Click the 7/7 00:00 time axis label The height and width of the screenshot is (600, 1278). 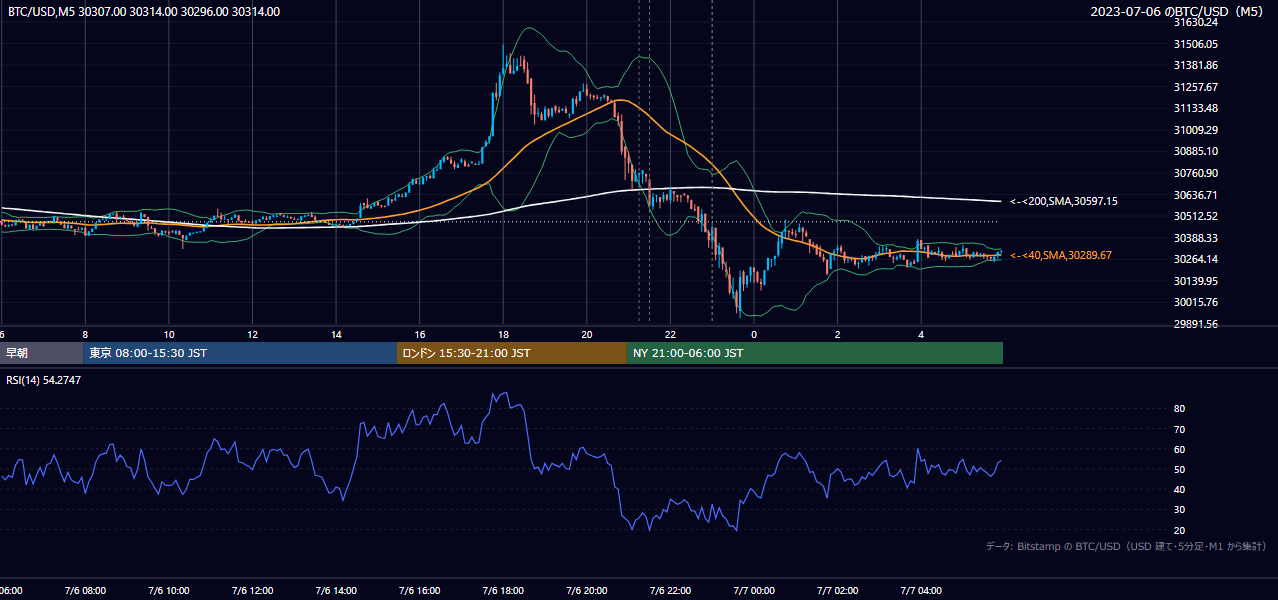pos(754,590)
